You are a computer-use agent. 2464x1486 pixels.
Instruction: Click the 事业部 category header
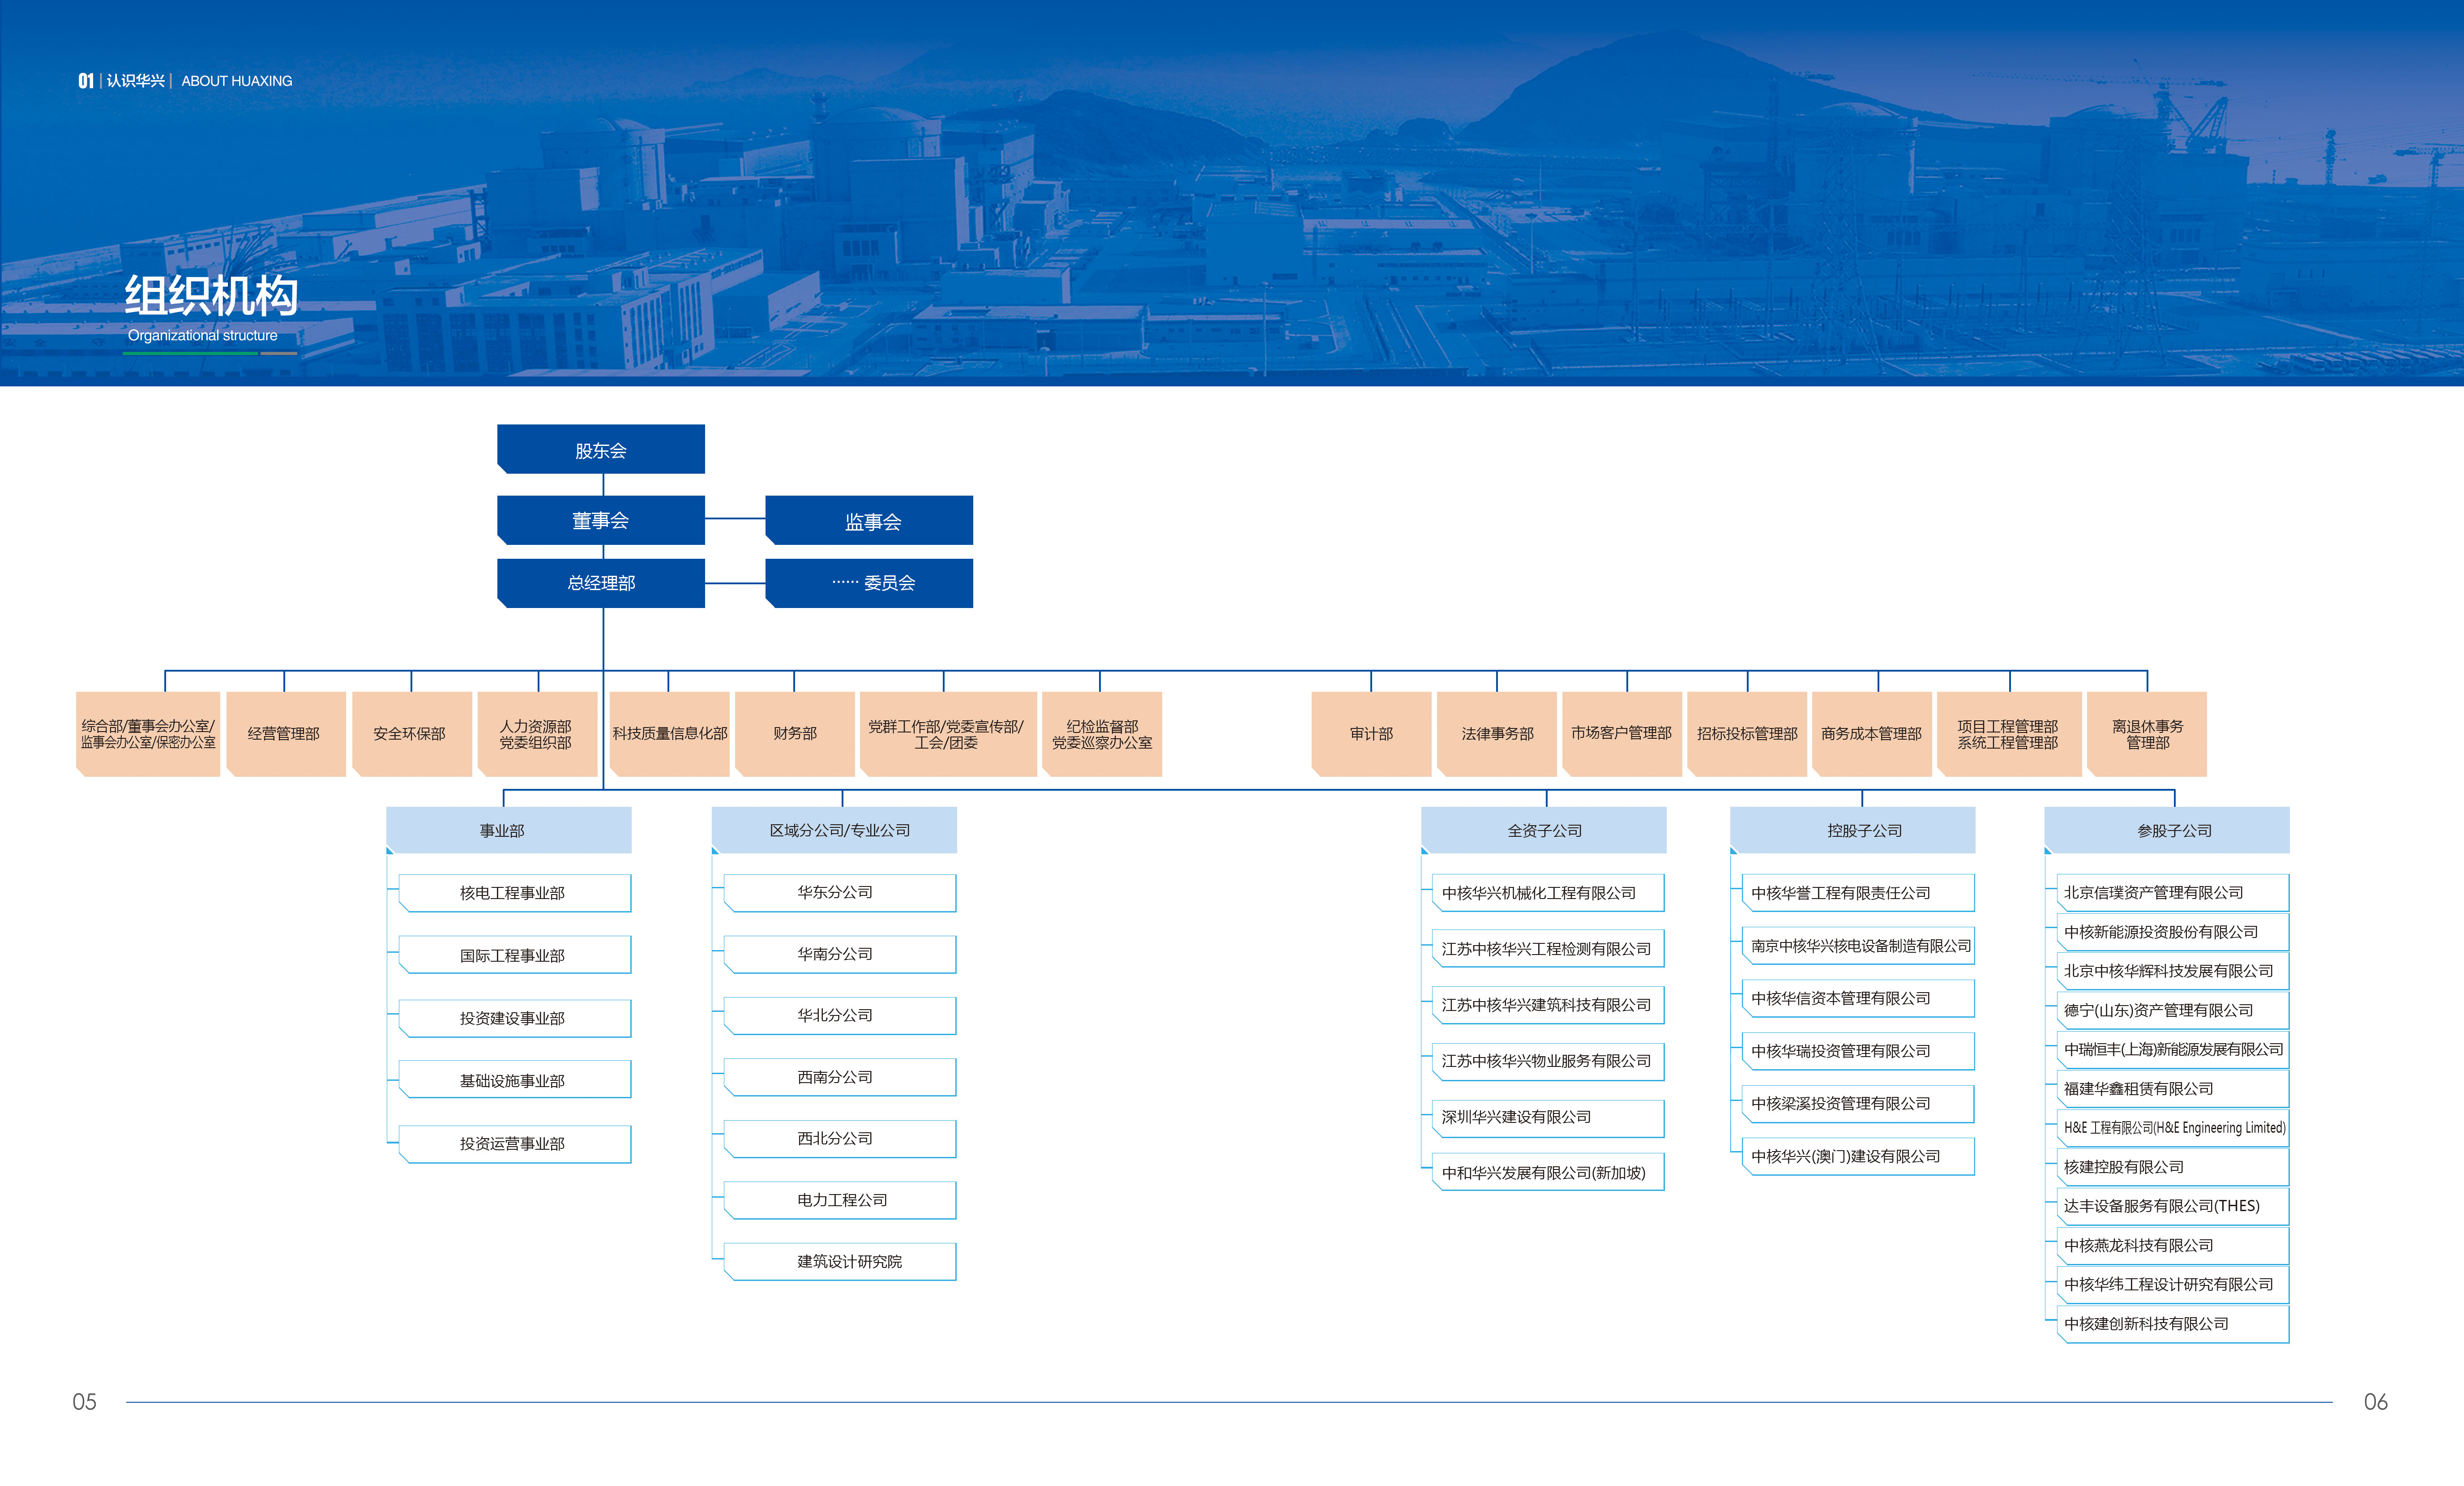point(509,830)
